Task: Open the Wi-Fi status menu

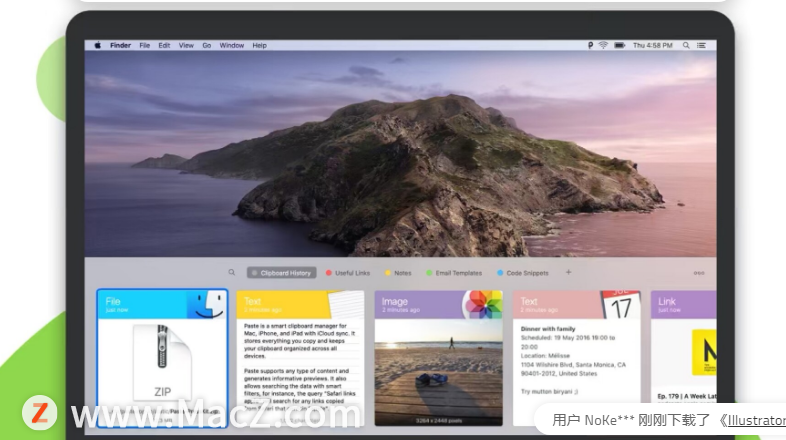Action: coord(603,45)
